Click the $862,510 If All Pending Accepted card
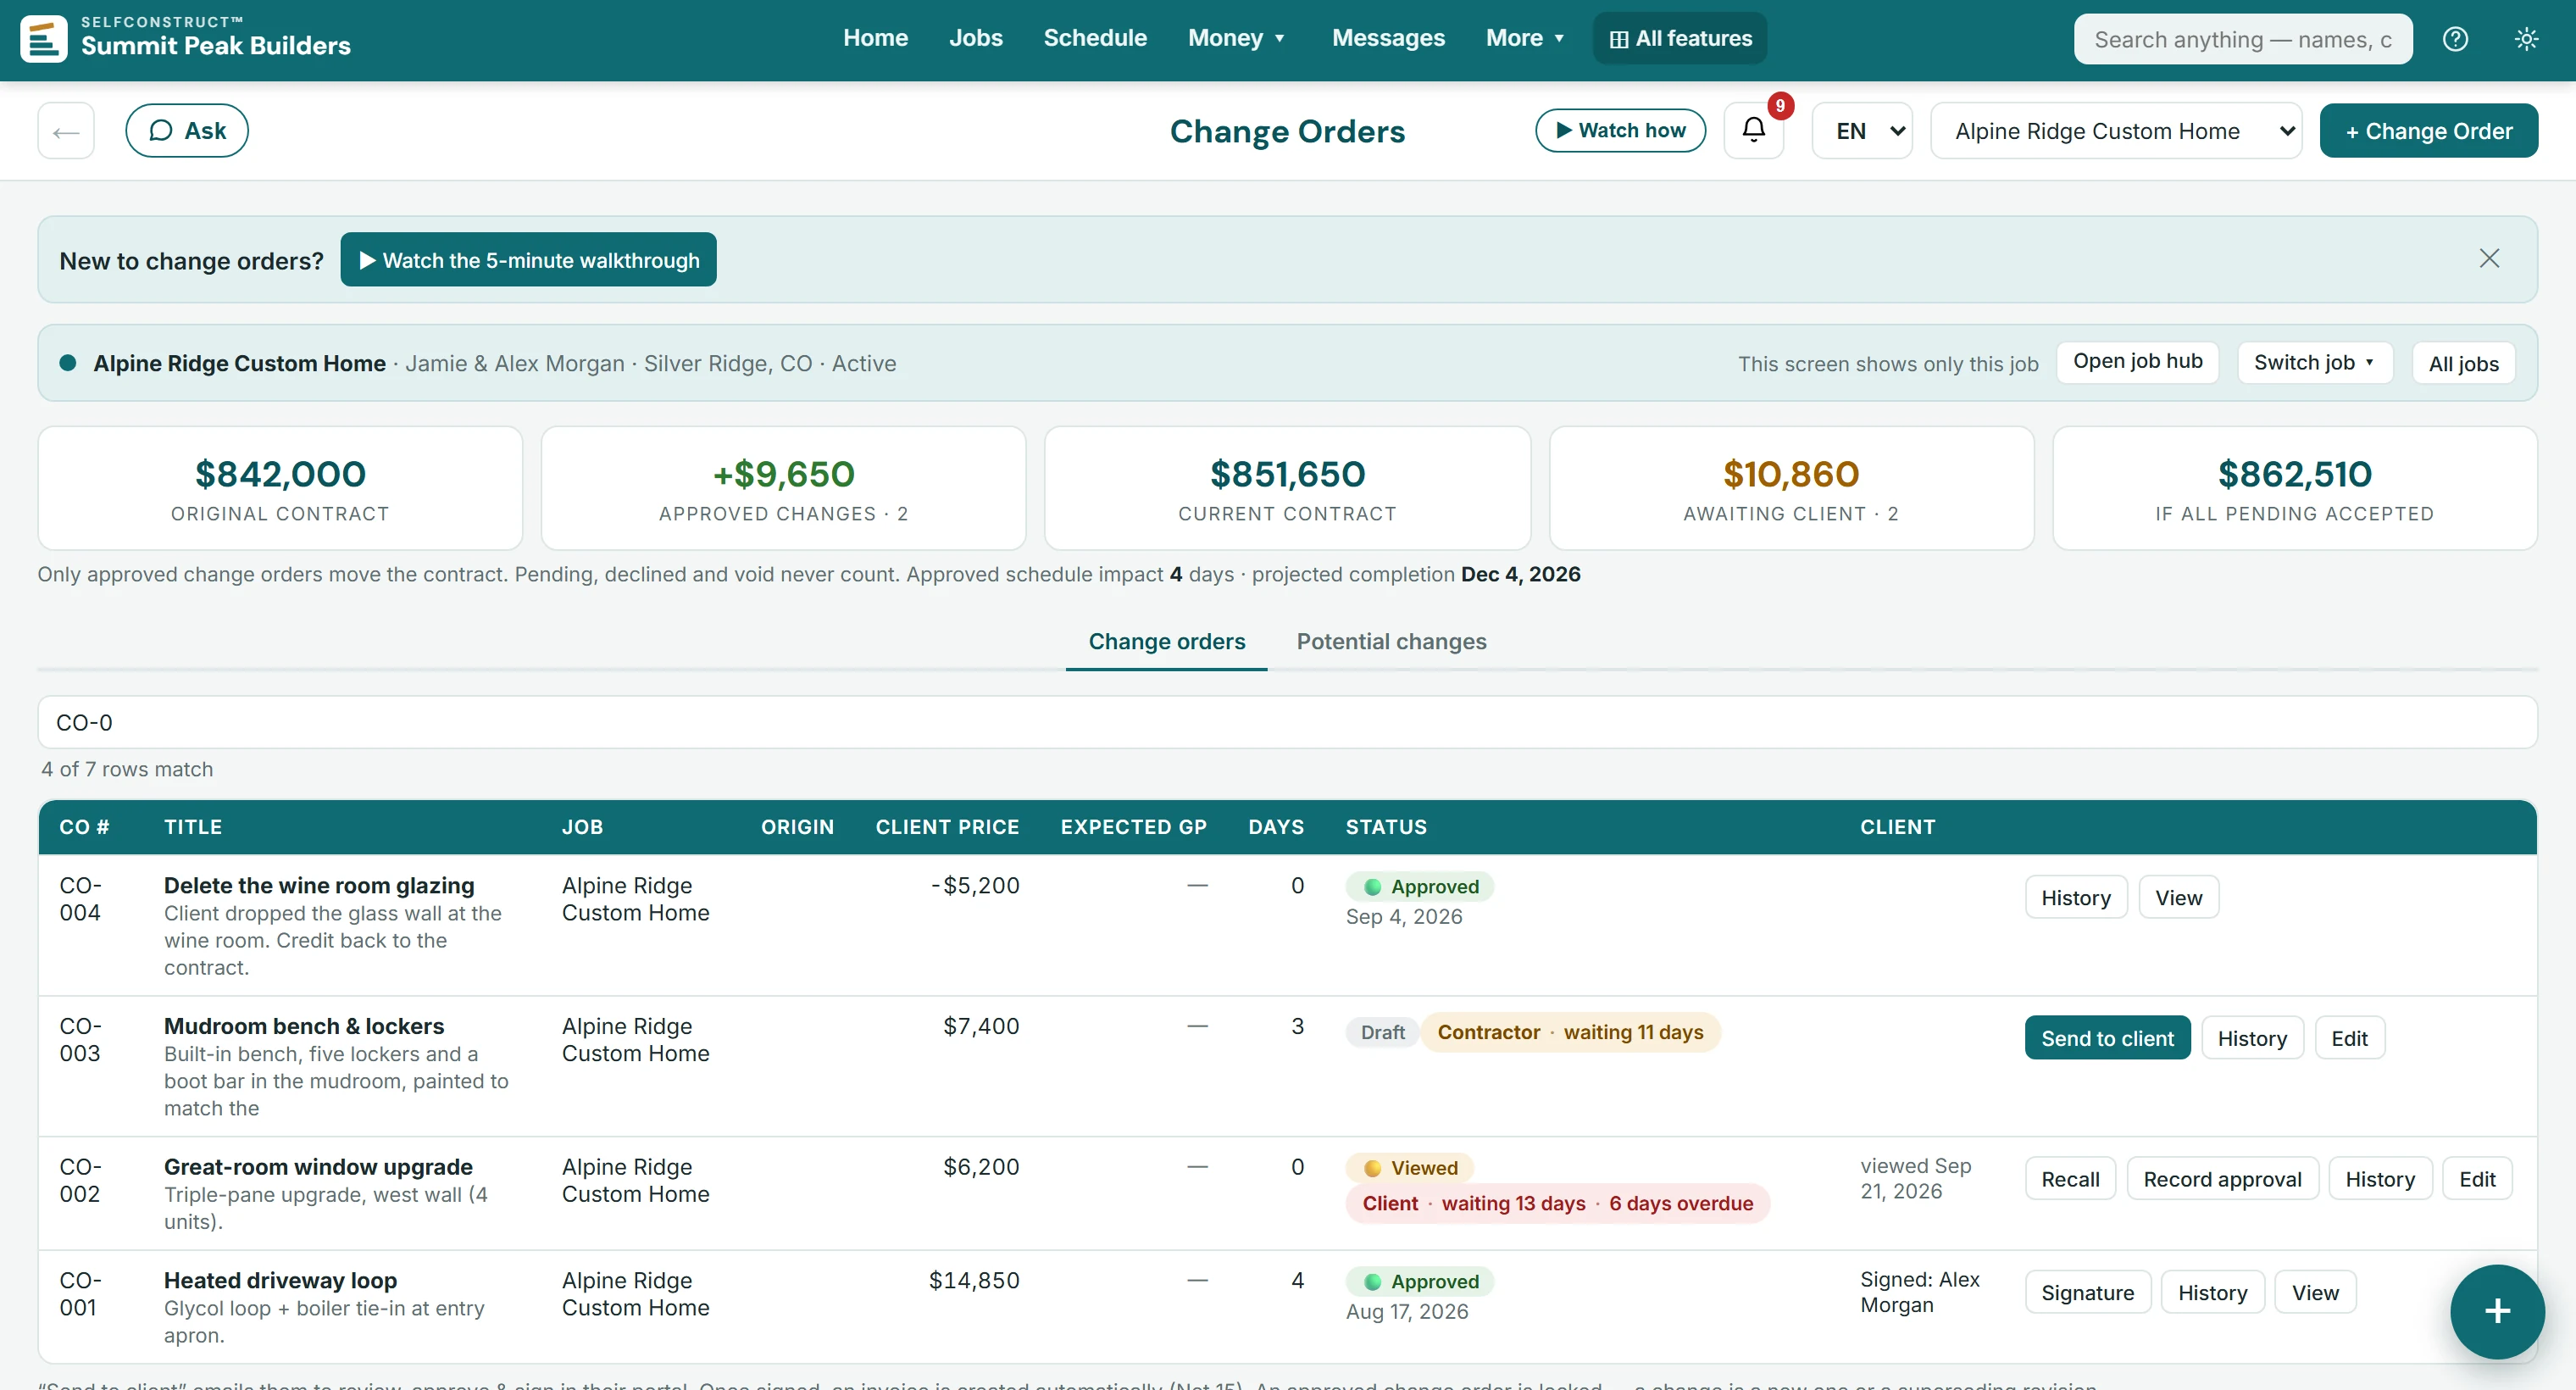 (x=2294, y=488)
